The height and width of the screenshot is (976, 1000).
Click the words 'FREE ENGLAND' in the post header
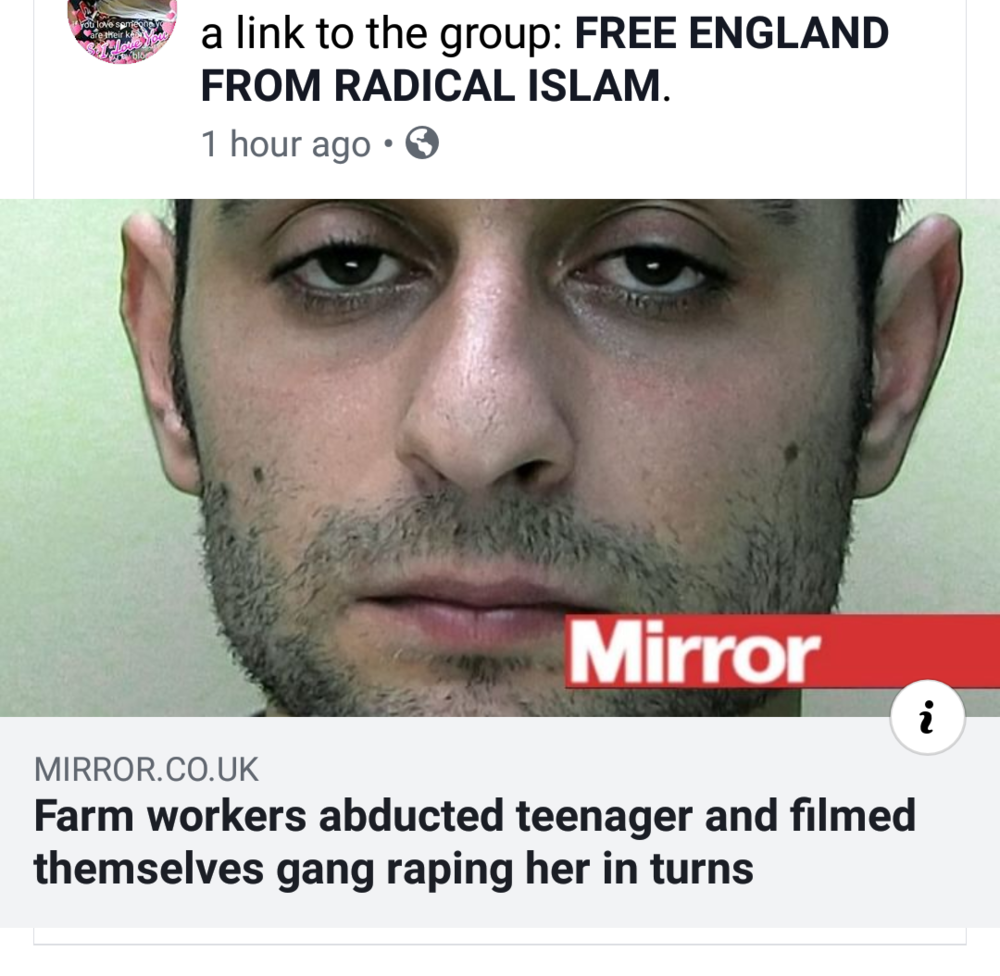pos(732,33)
